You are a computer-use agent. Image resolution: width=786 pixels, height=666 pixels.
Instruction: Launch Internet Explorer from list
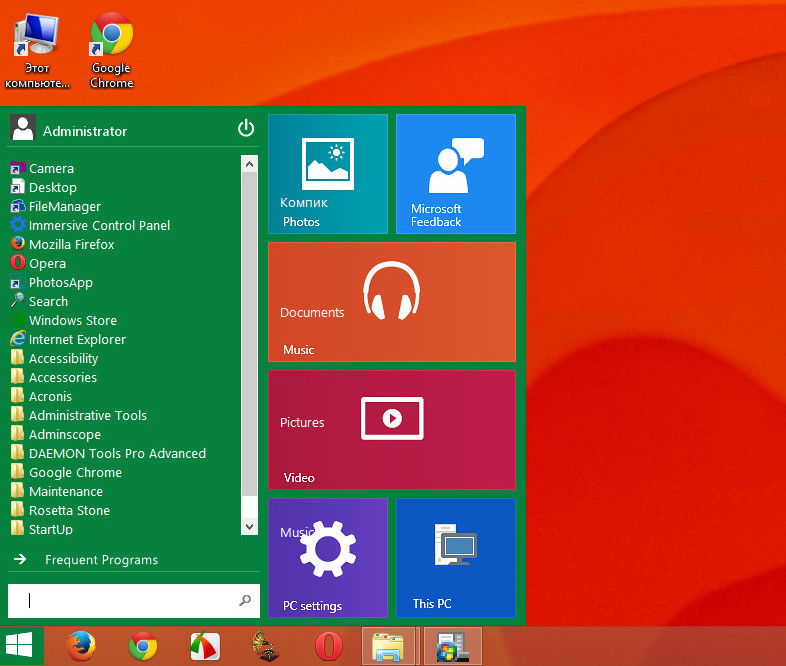(x=68, y=340)
